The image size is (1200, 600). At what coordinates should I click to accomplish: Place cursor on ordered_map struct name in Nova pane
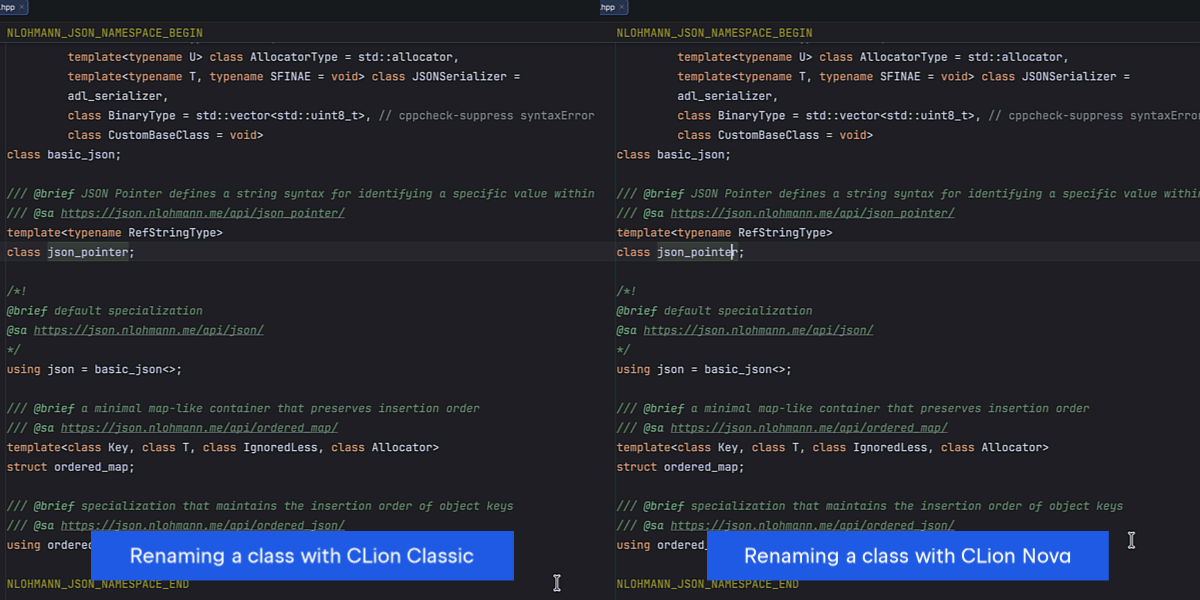703,467
